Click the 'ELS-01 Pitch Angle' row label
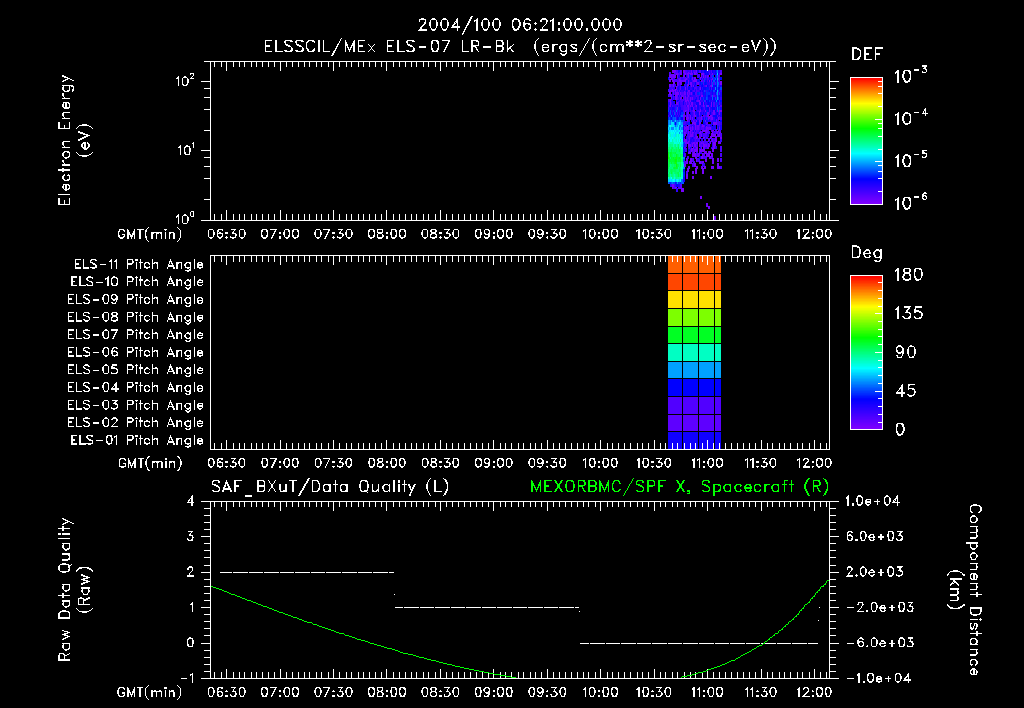The image size is (1024, 708). [137, 440]
